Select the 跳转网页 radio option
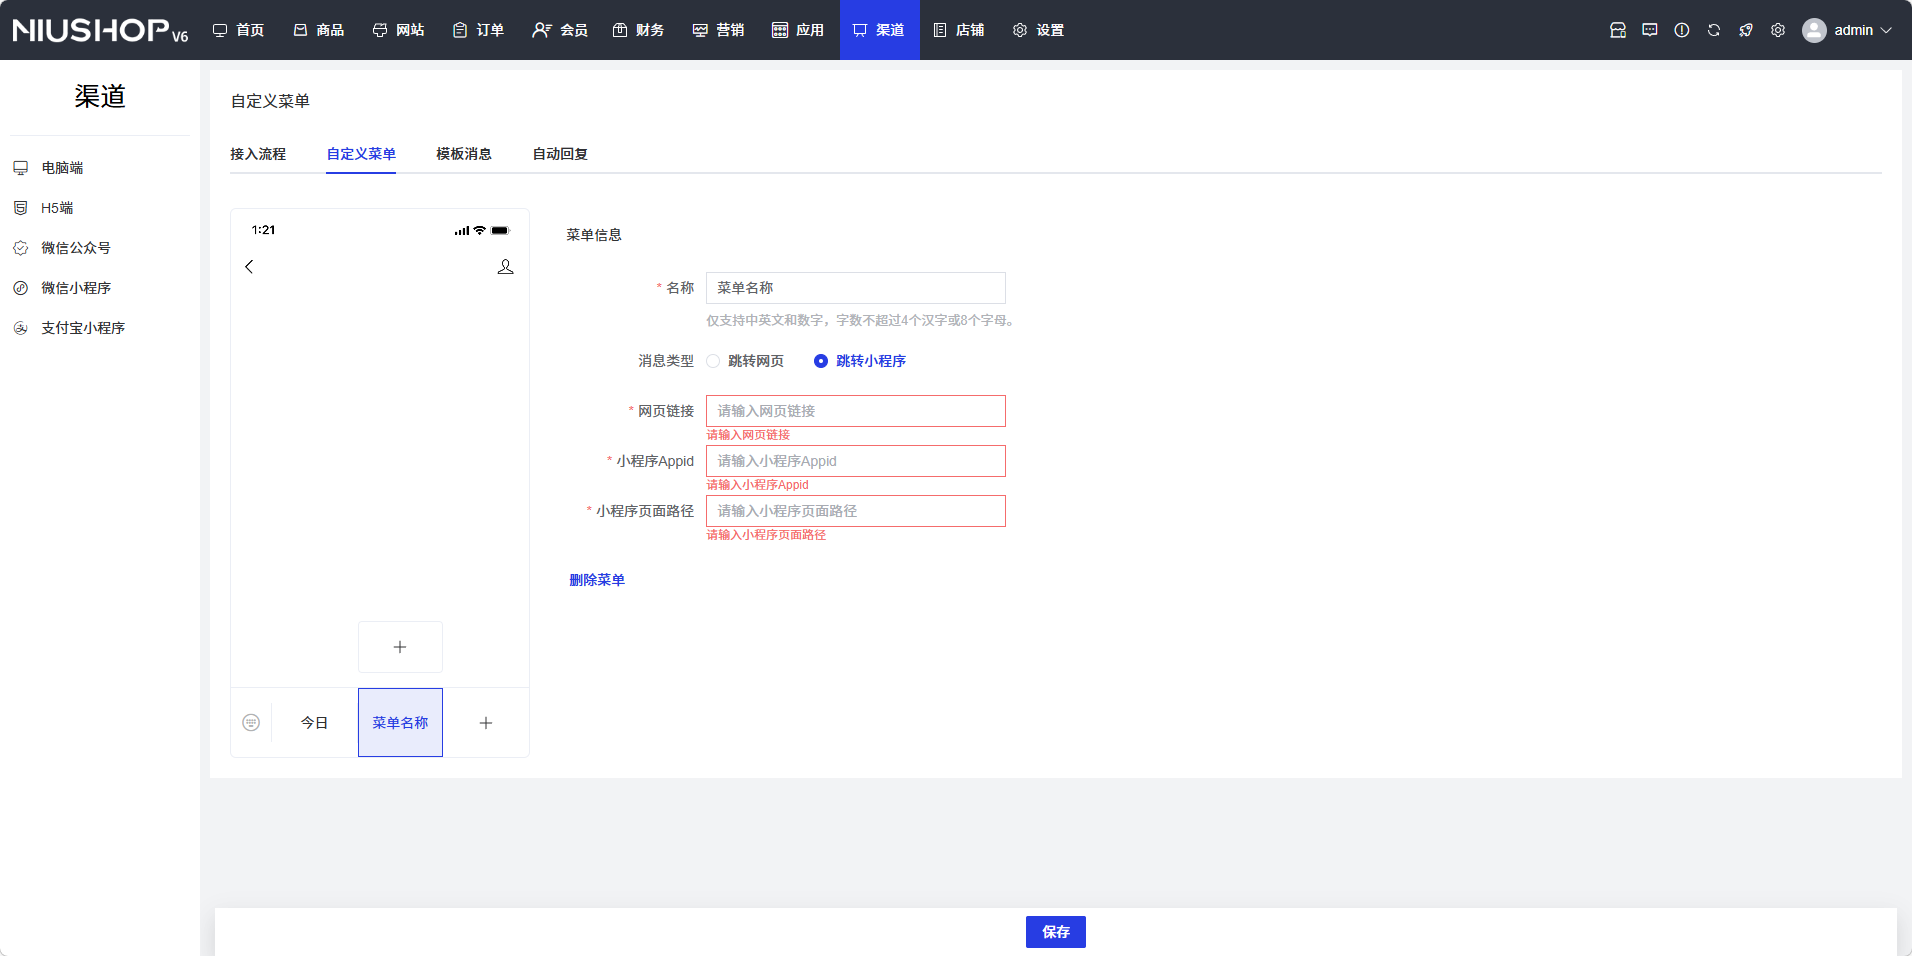Viewport: 1912px width, 956px height. [713, 361]
